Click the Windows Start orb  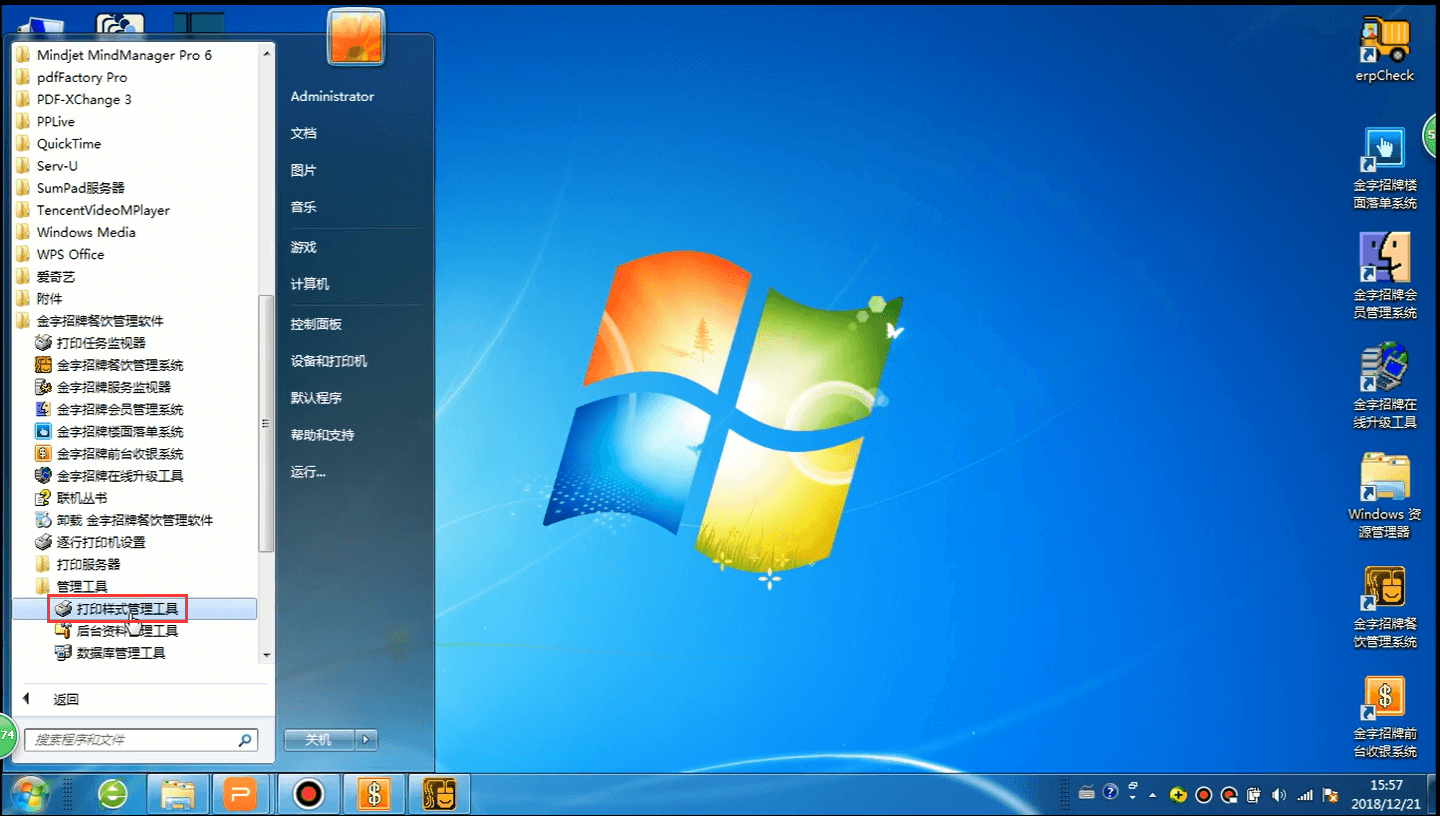coord(30,795)
